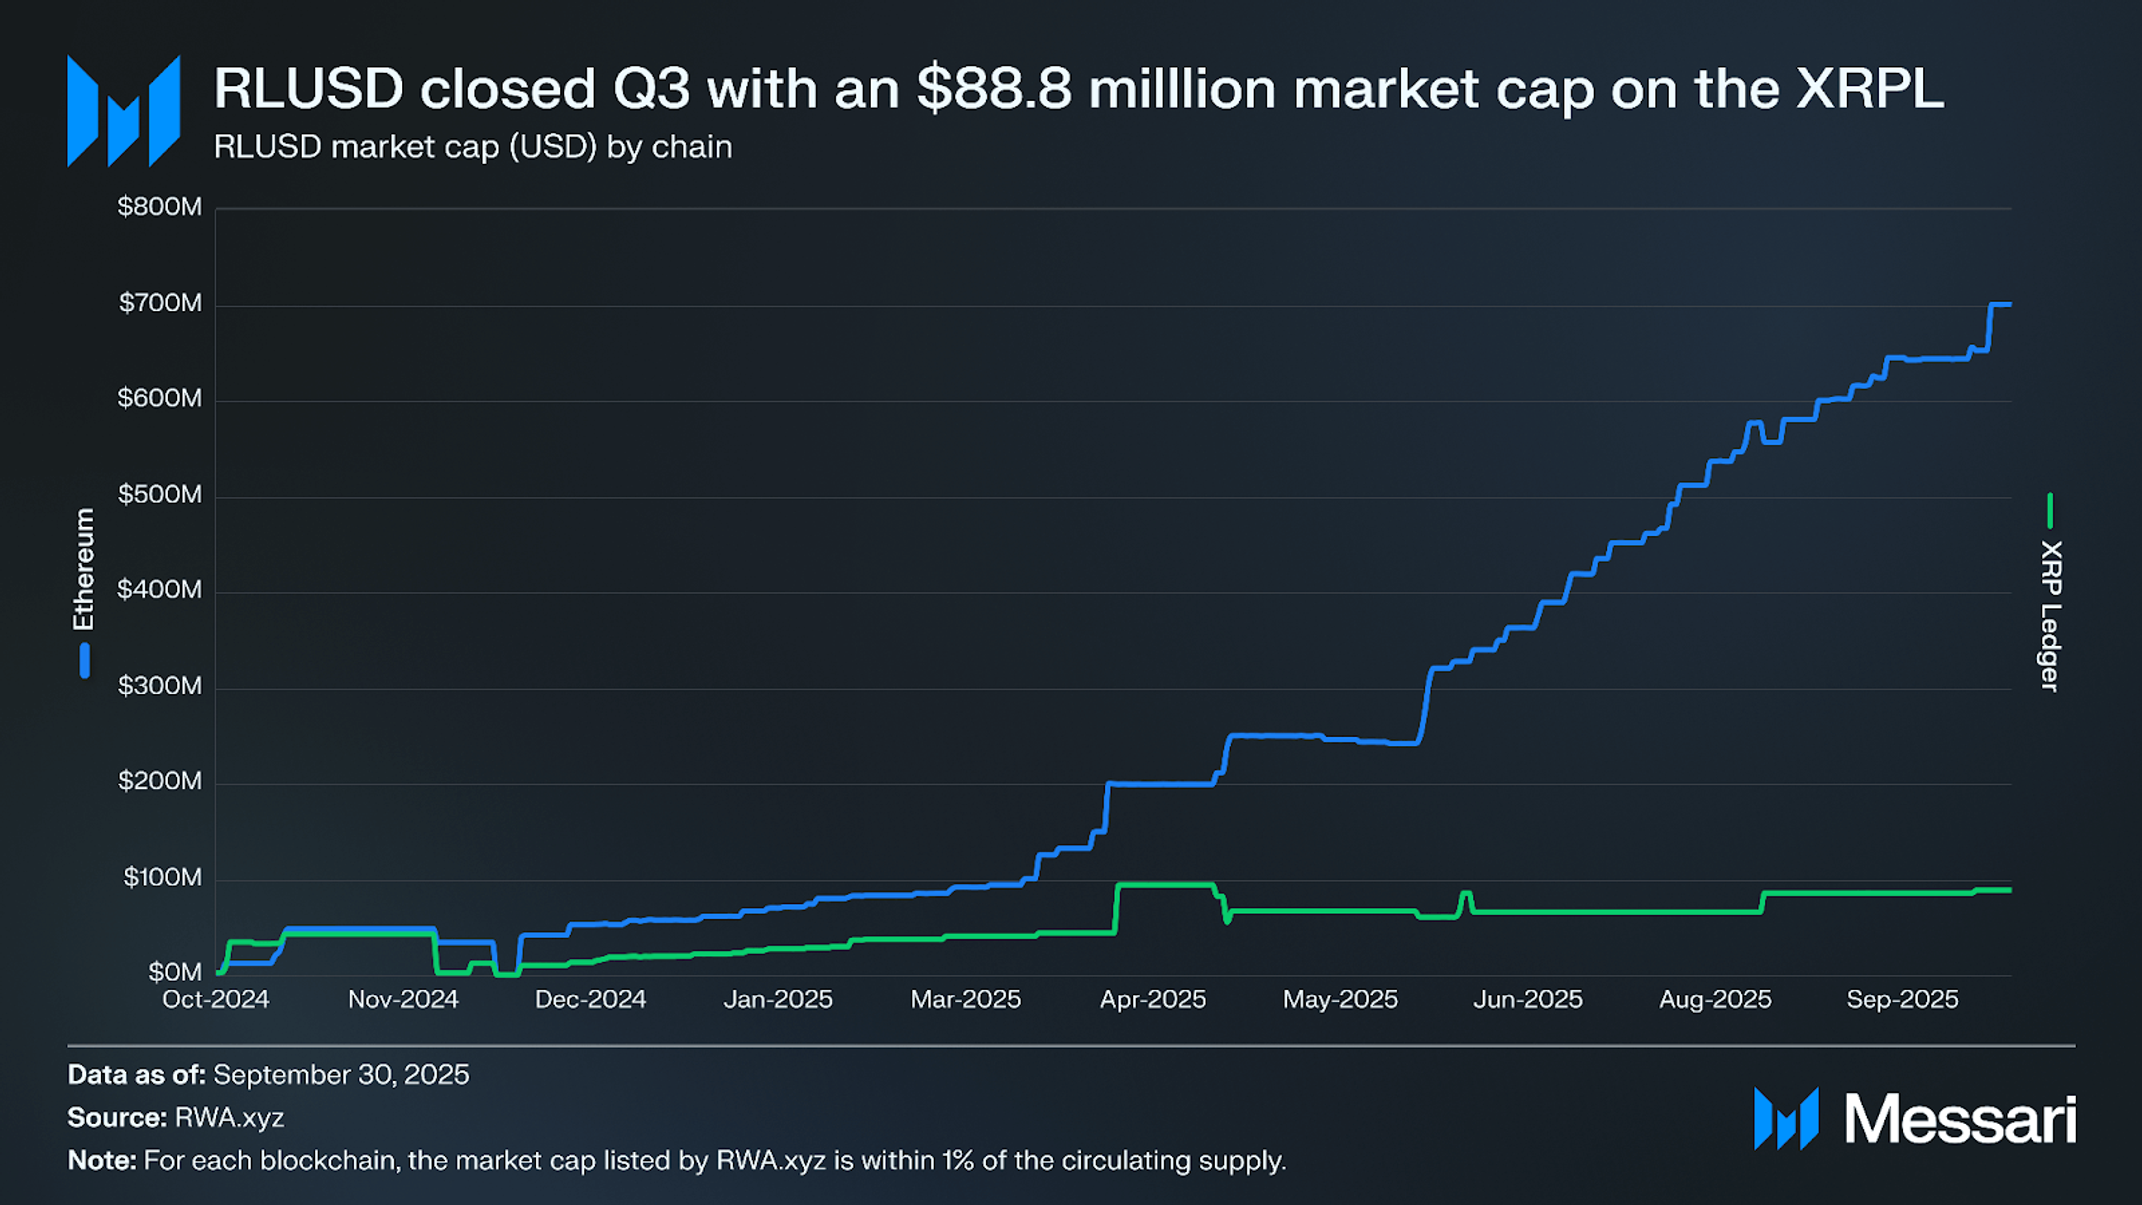The width and height of the screenshot is (2142, 1205).
Task: Click the Oct-2024 x-axis label
Action: point(216,999)
